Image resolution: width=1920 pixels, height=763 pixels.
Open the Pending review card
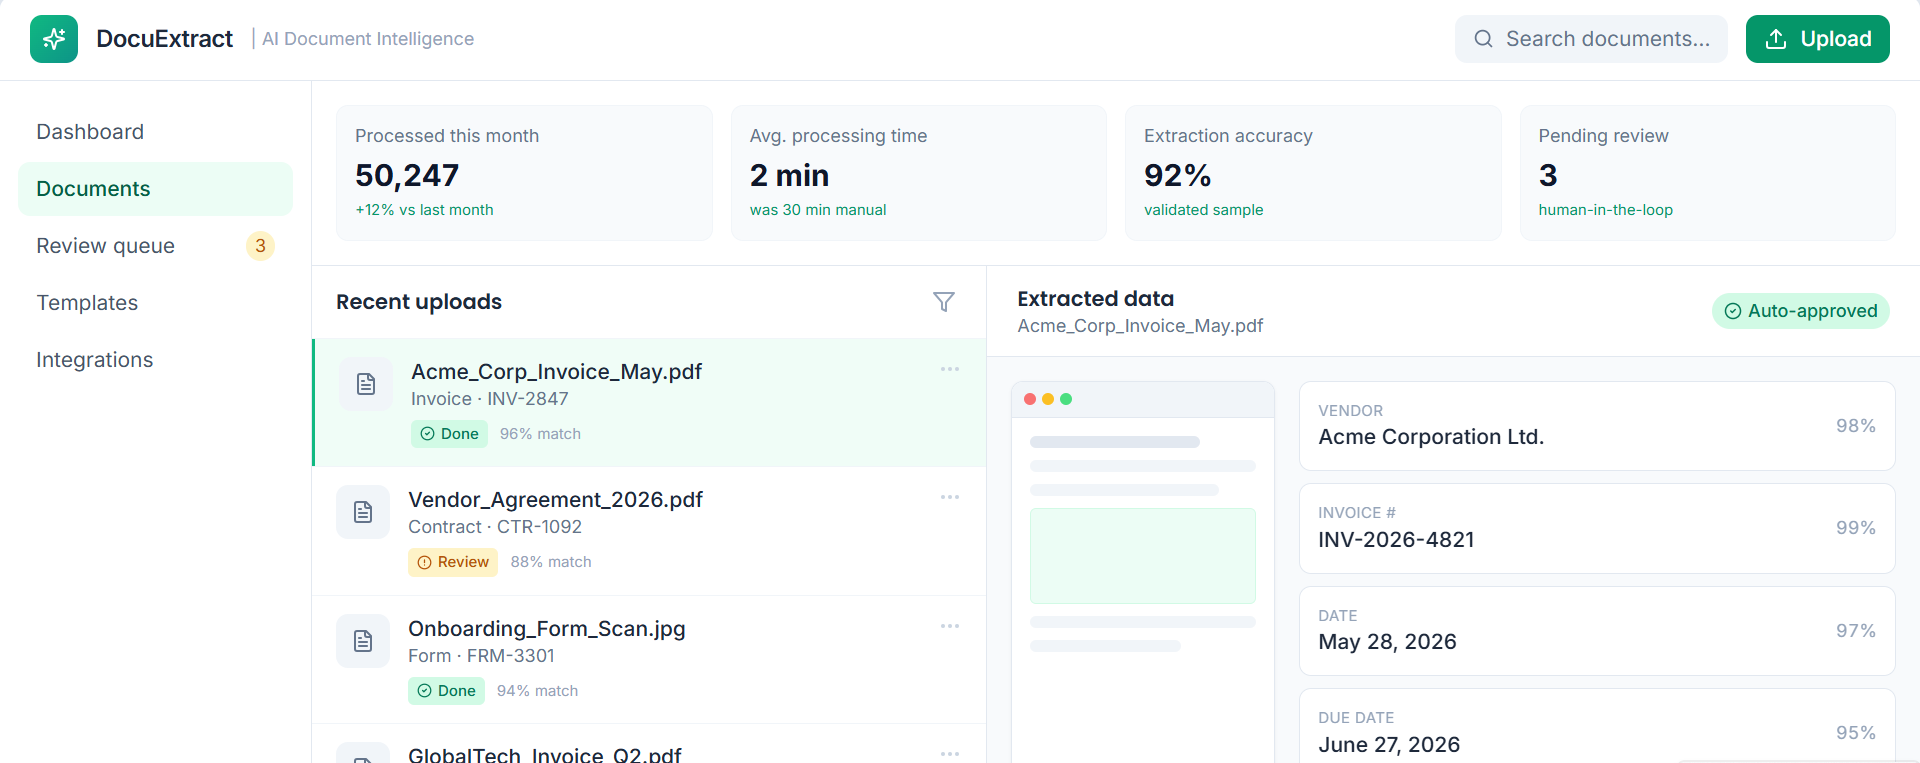pos(1707,173)
